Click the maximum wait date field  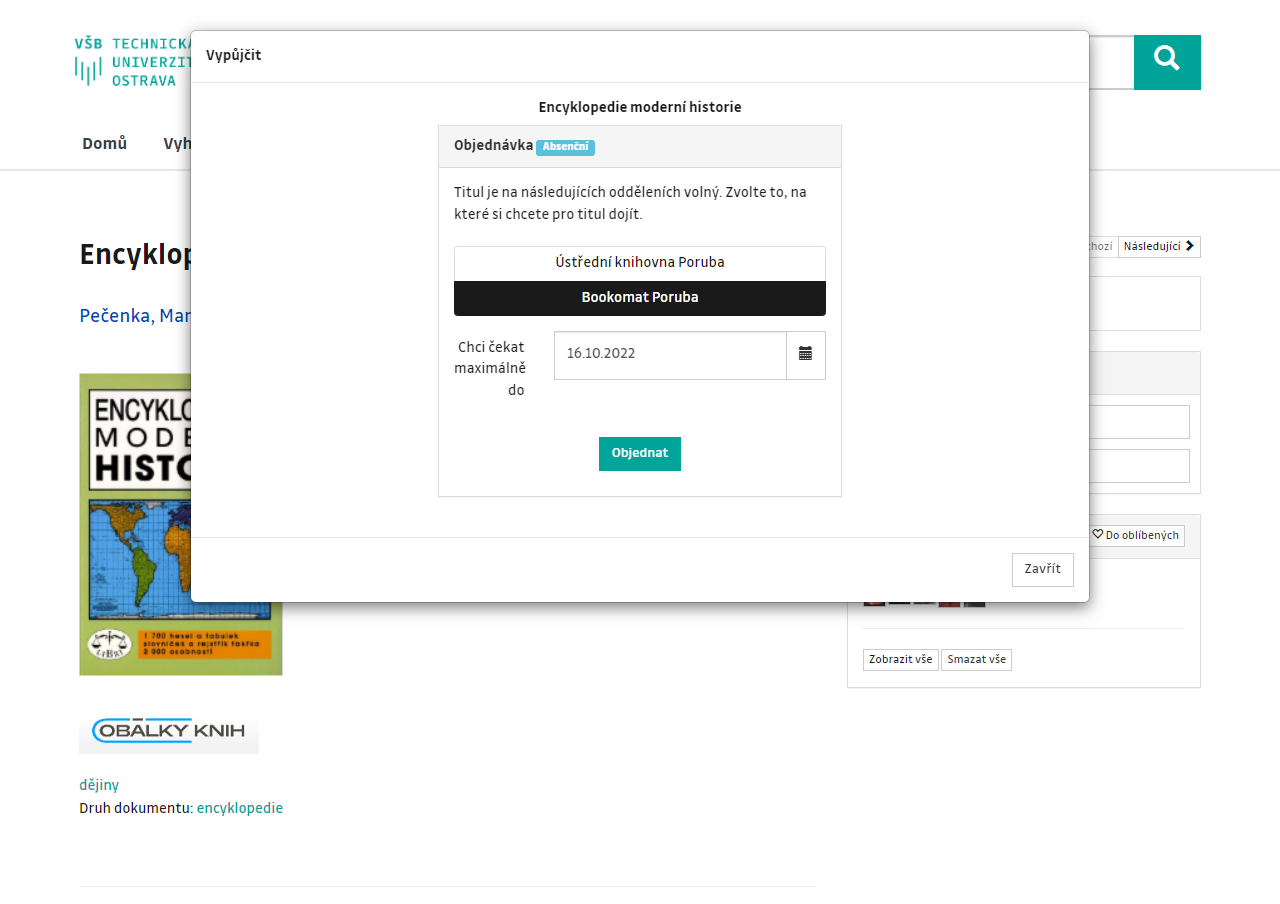click(670, 354)
